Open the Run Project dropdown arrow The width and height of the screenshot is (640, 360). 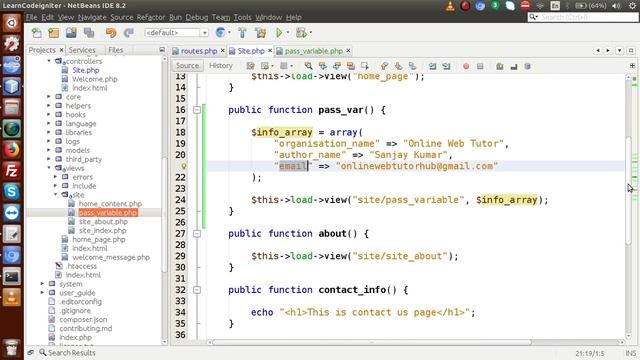288,33
